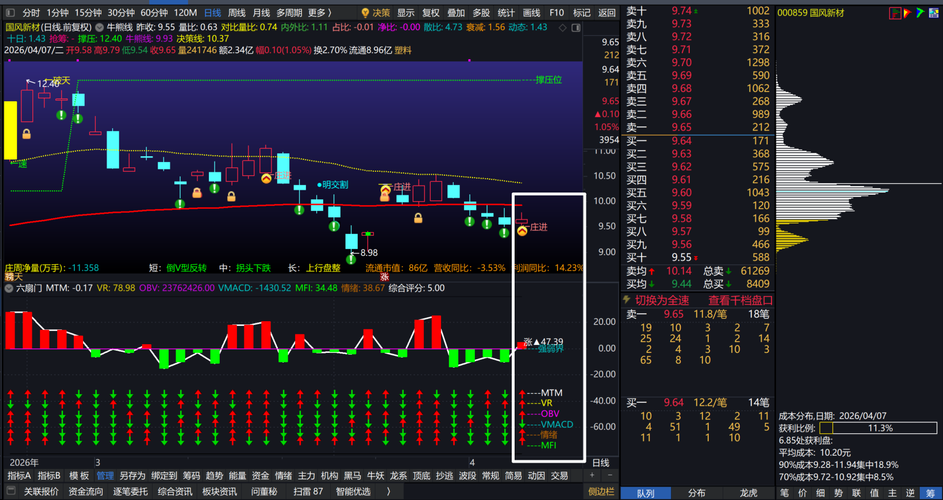Image resolution: width=943 pixels, height=500 pixels.
Task: Click the yellow lock icon under the 12.40 candle
Action: point(26,134)
